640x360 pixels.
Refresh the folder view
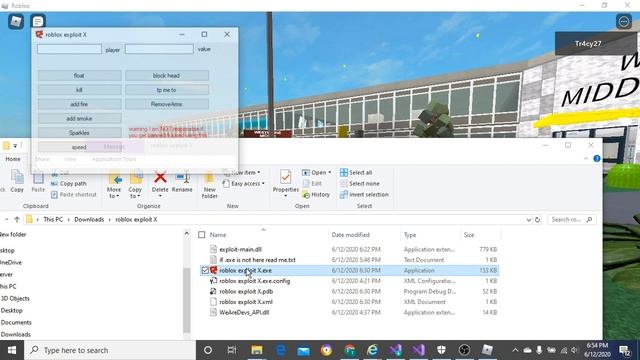538,220
